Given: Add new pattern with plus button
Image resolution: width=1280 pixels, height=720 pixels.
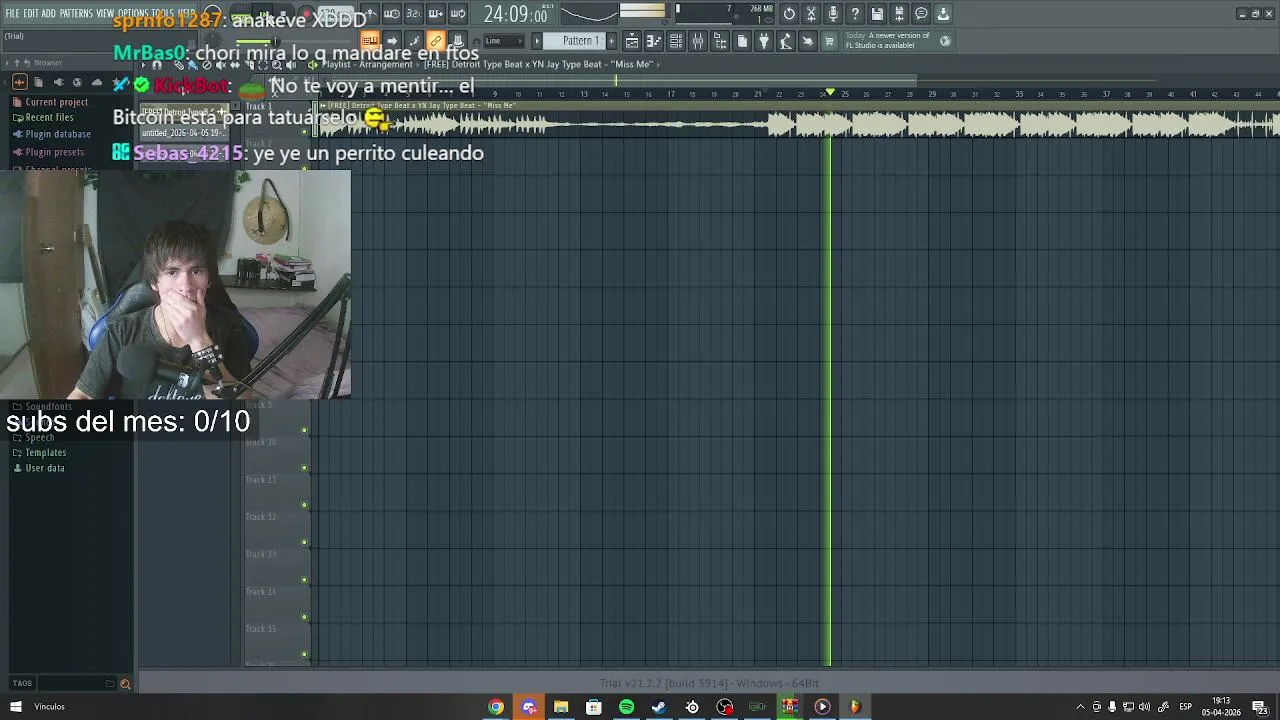Looking at the screenshot, I should (x=612, y=41).
